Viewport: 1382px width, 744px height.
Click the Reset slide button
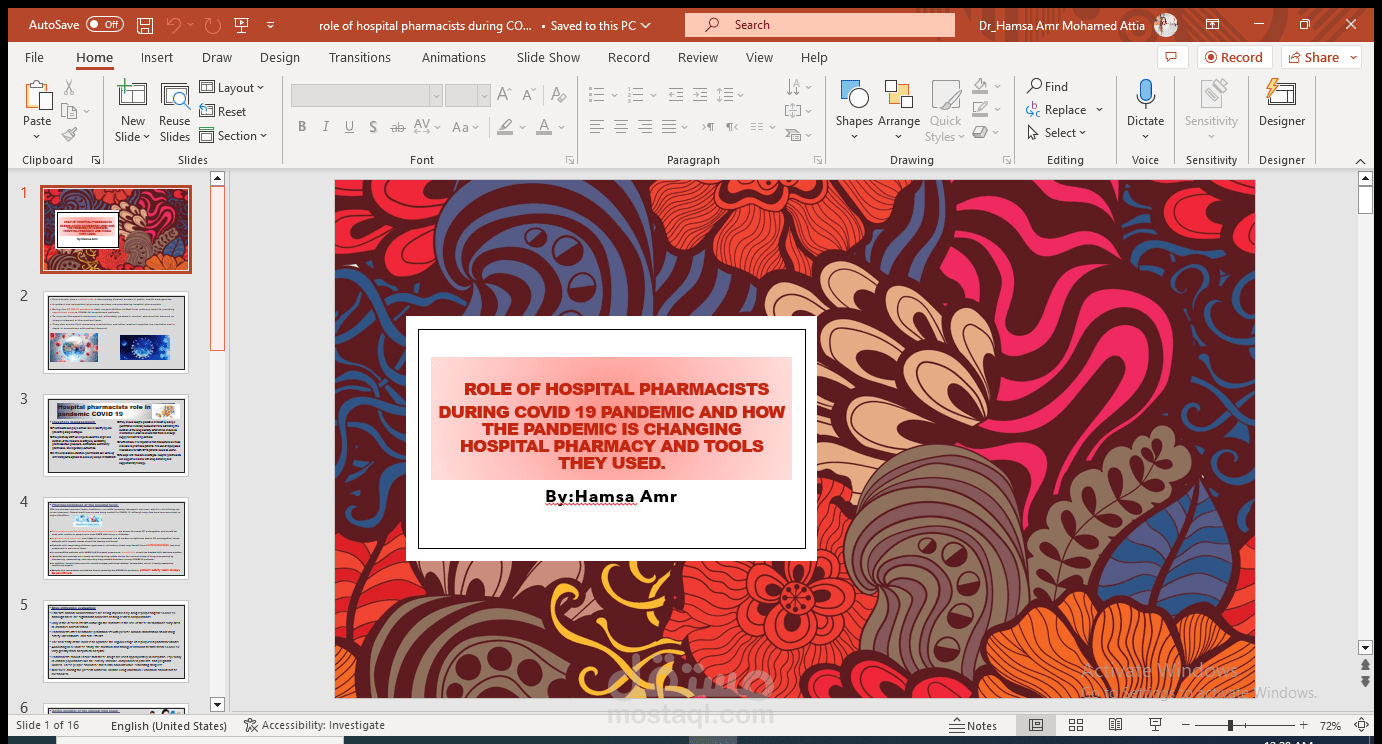pyautogui.click(x=223, y=112)
